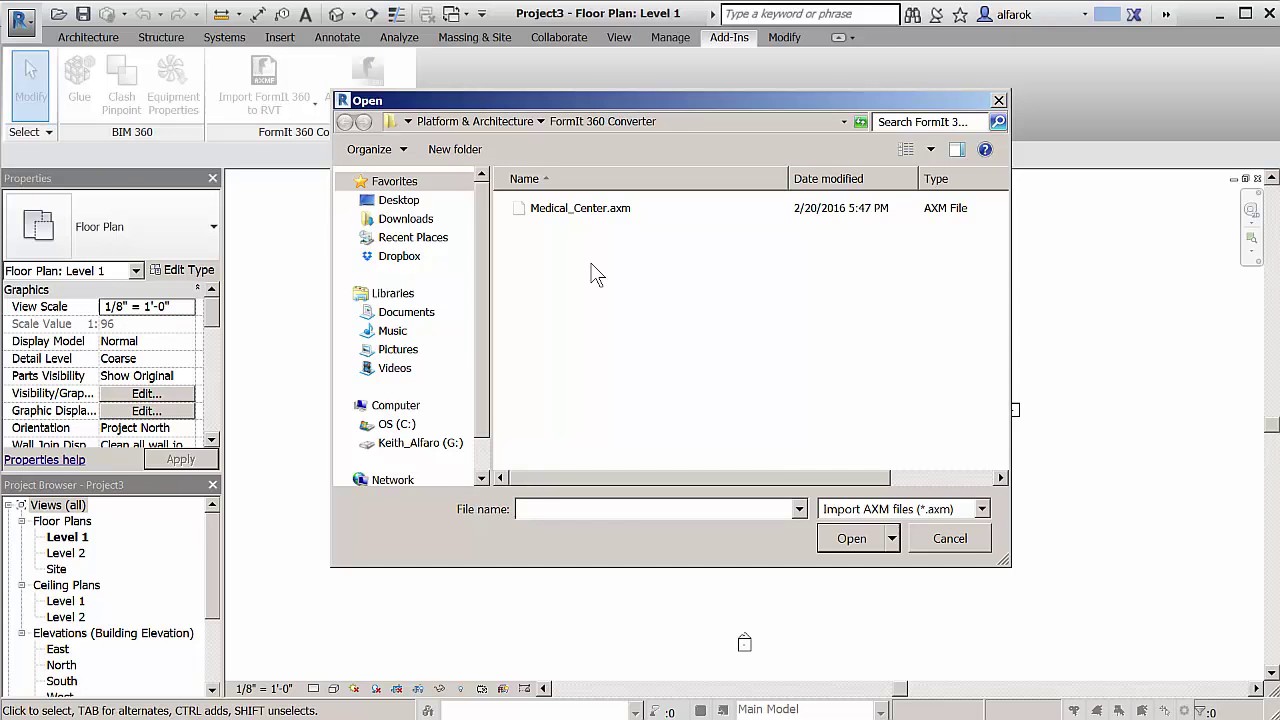Collapse the Floor Plans tree node
This screenshot has width=1280, height=720.
(21, 521)
